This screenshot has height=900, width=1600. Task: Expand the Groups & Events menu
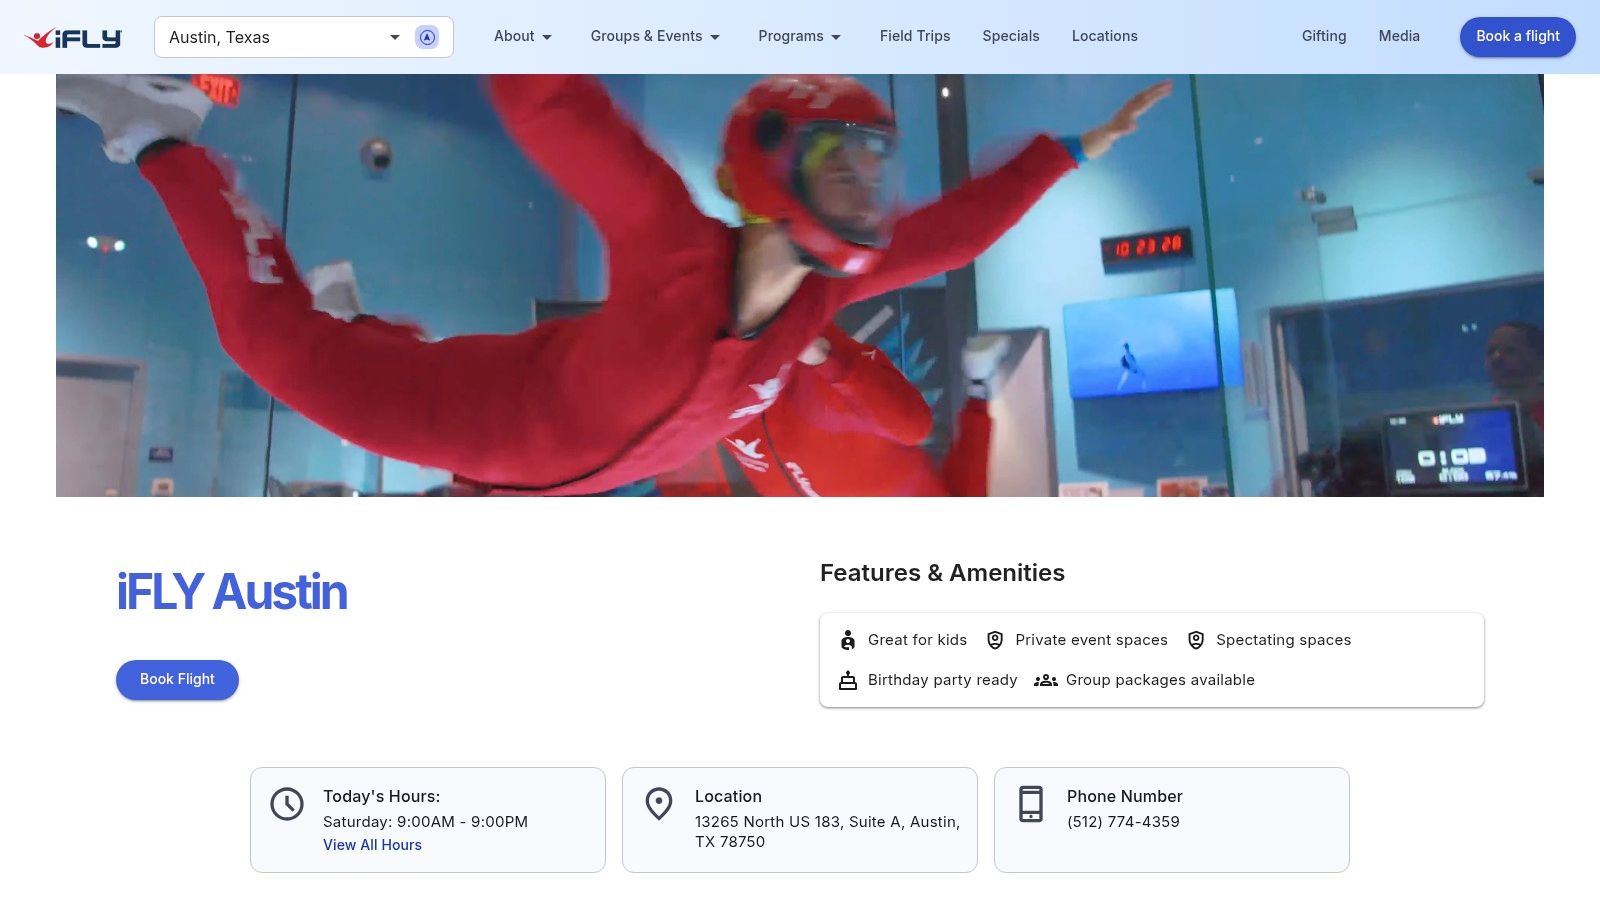[x=655, y=36]
